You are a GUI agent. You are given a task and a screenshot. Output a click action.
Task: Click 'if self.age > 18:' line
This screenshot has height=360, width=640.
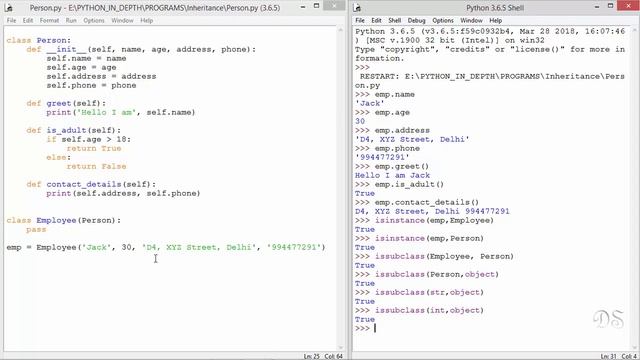pos(89,139)
